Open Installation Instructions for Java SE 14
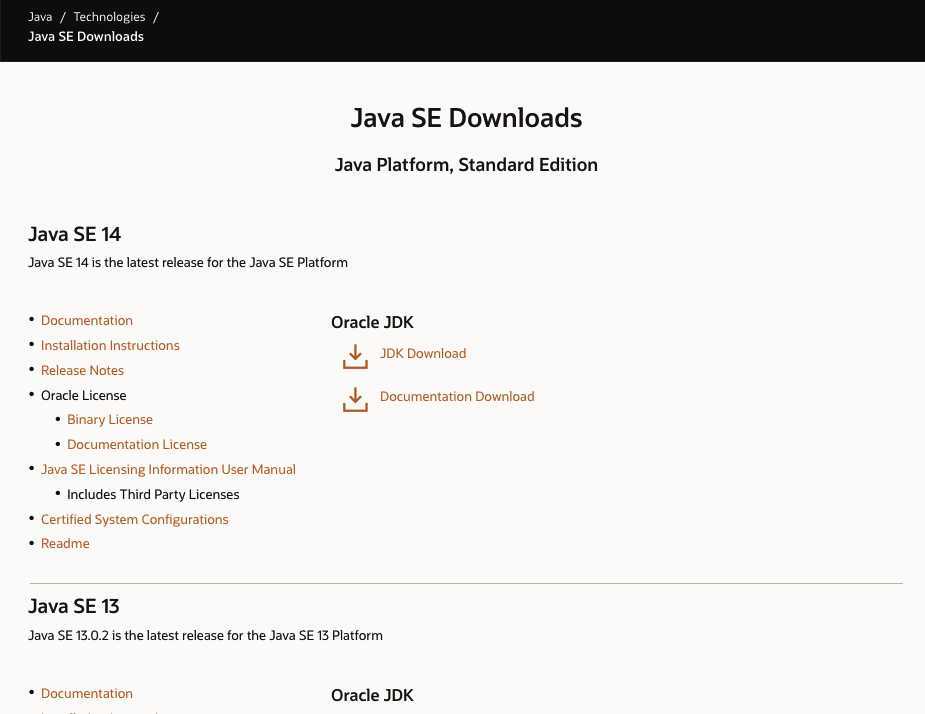This screenshot has height=714, width=925. [110, 345]
